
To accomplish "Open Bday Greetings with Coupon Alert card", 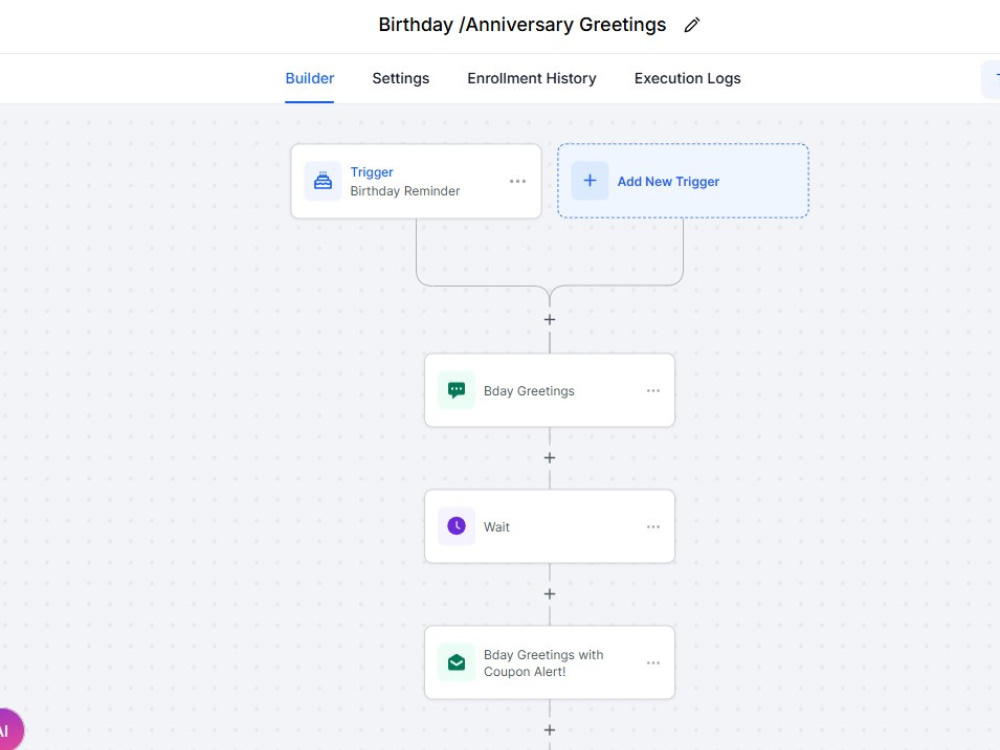I will tap(549, 663).
